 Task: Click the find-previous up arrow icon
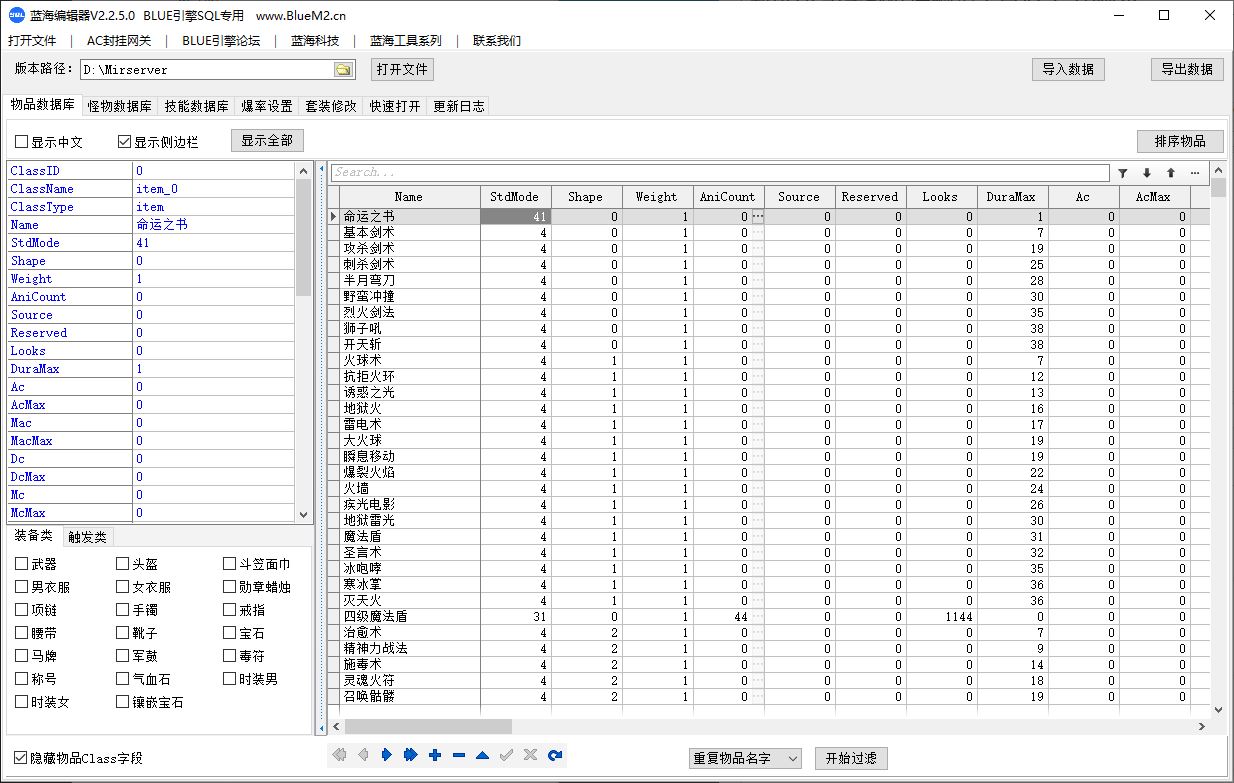pos(1171,173)
